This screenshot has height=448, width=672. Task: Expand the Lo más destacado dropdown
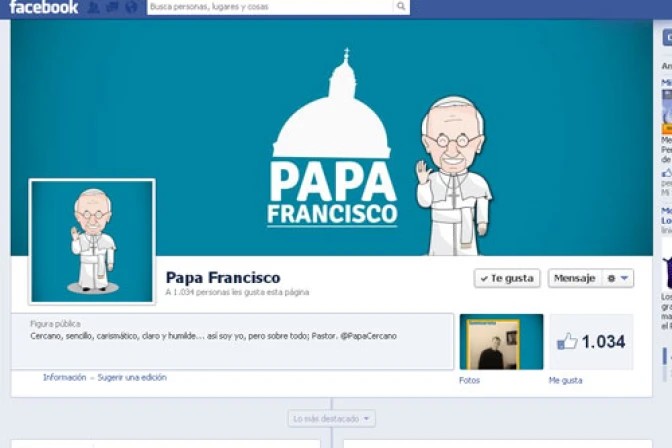tap(332, 418)
